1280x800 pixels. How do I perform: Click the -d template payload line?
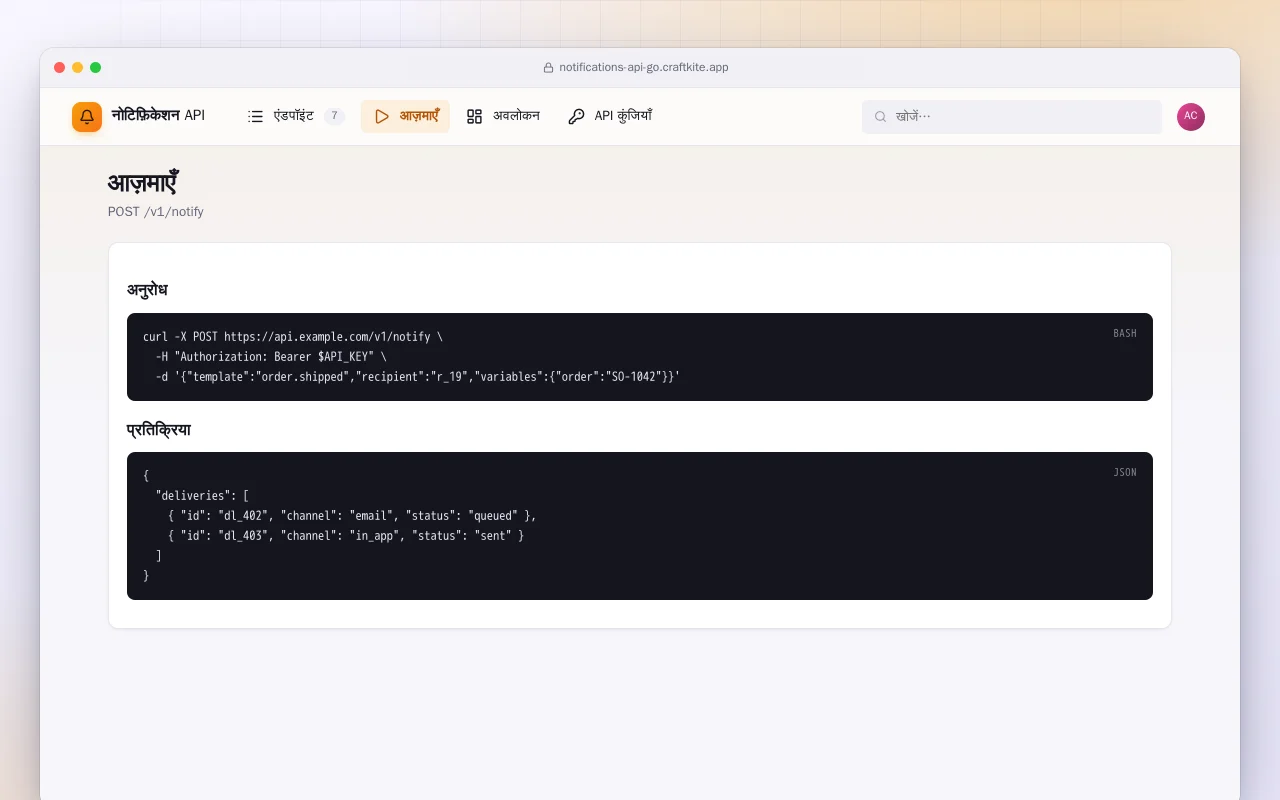click(418, 377)
